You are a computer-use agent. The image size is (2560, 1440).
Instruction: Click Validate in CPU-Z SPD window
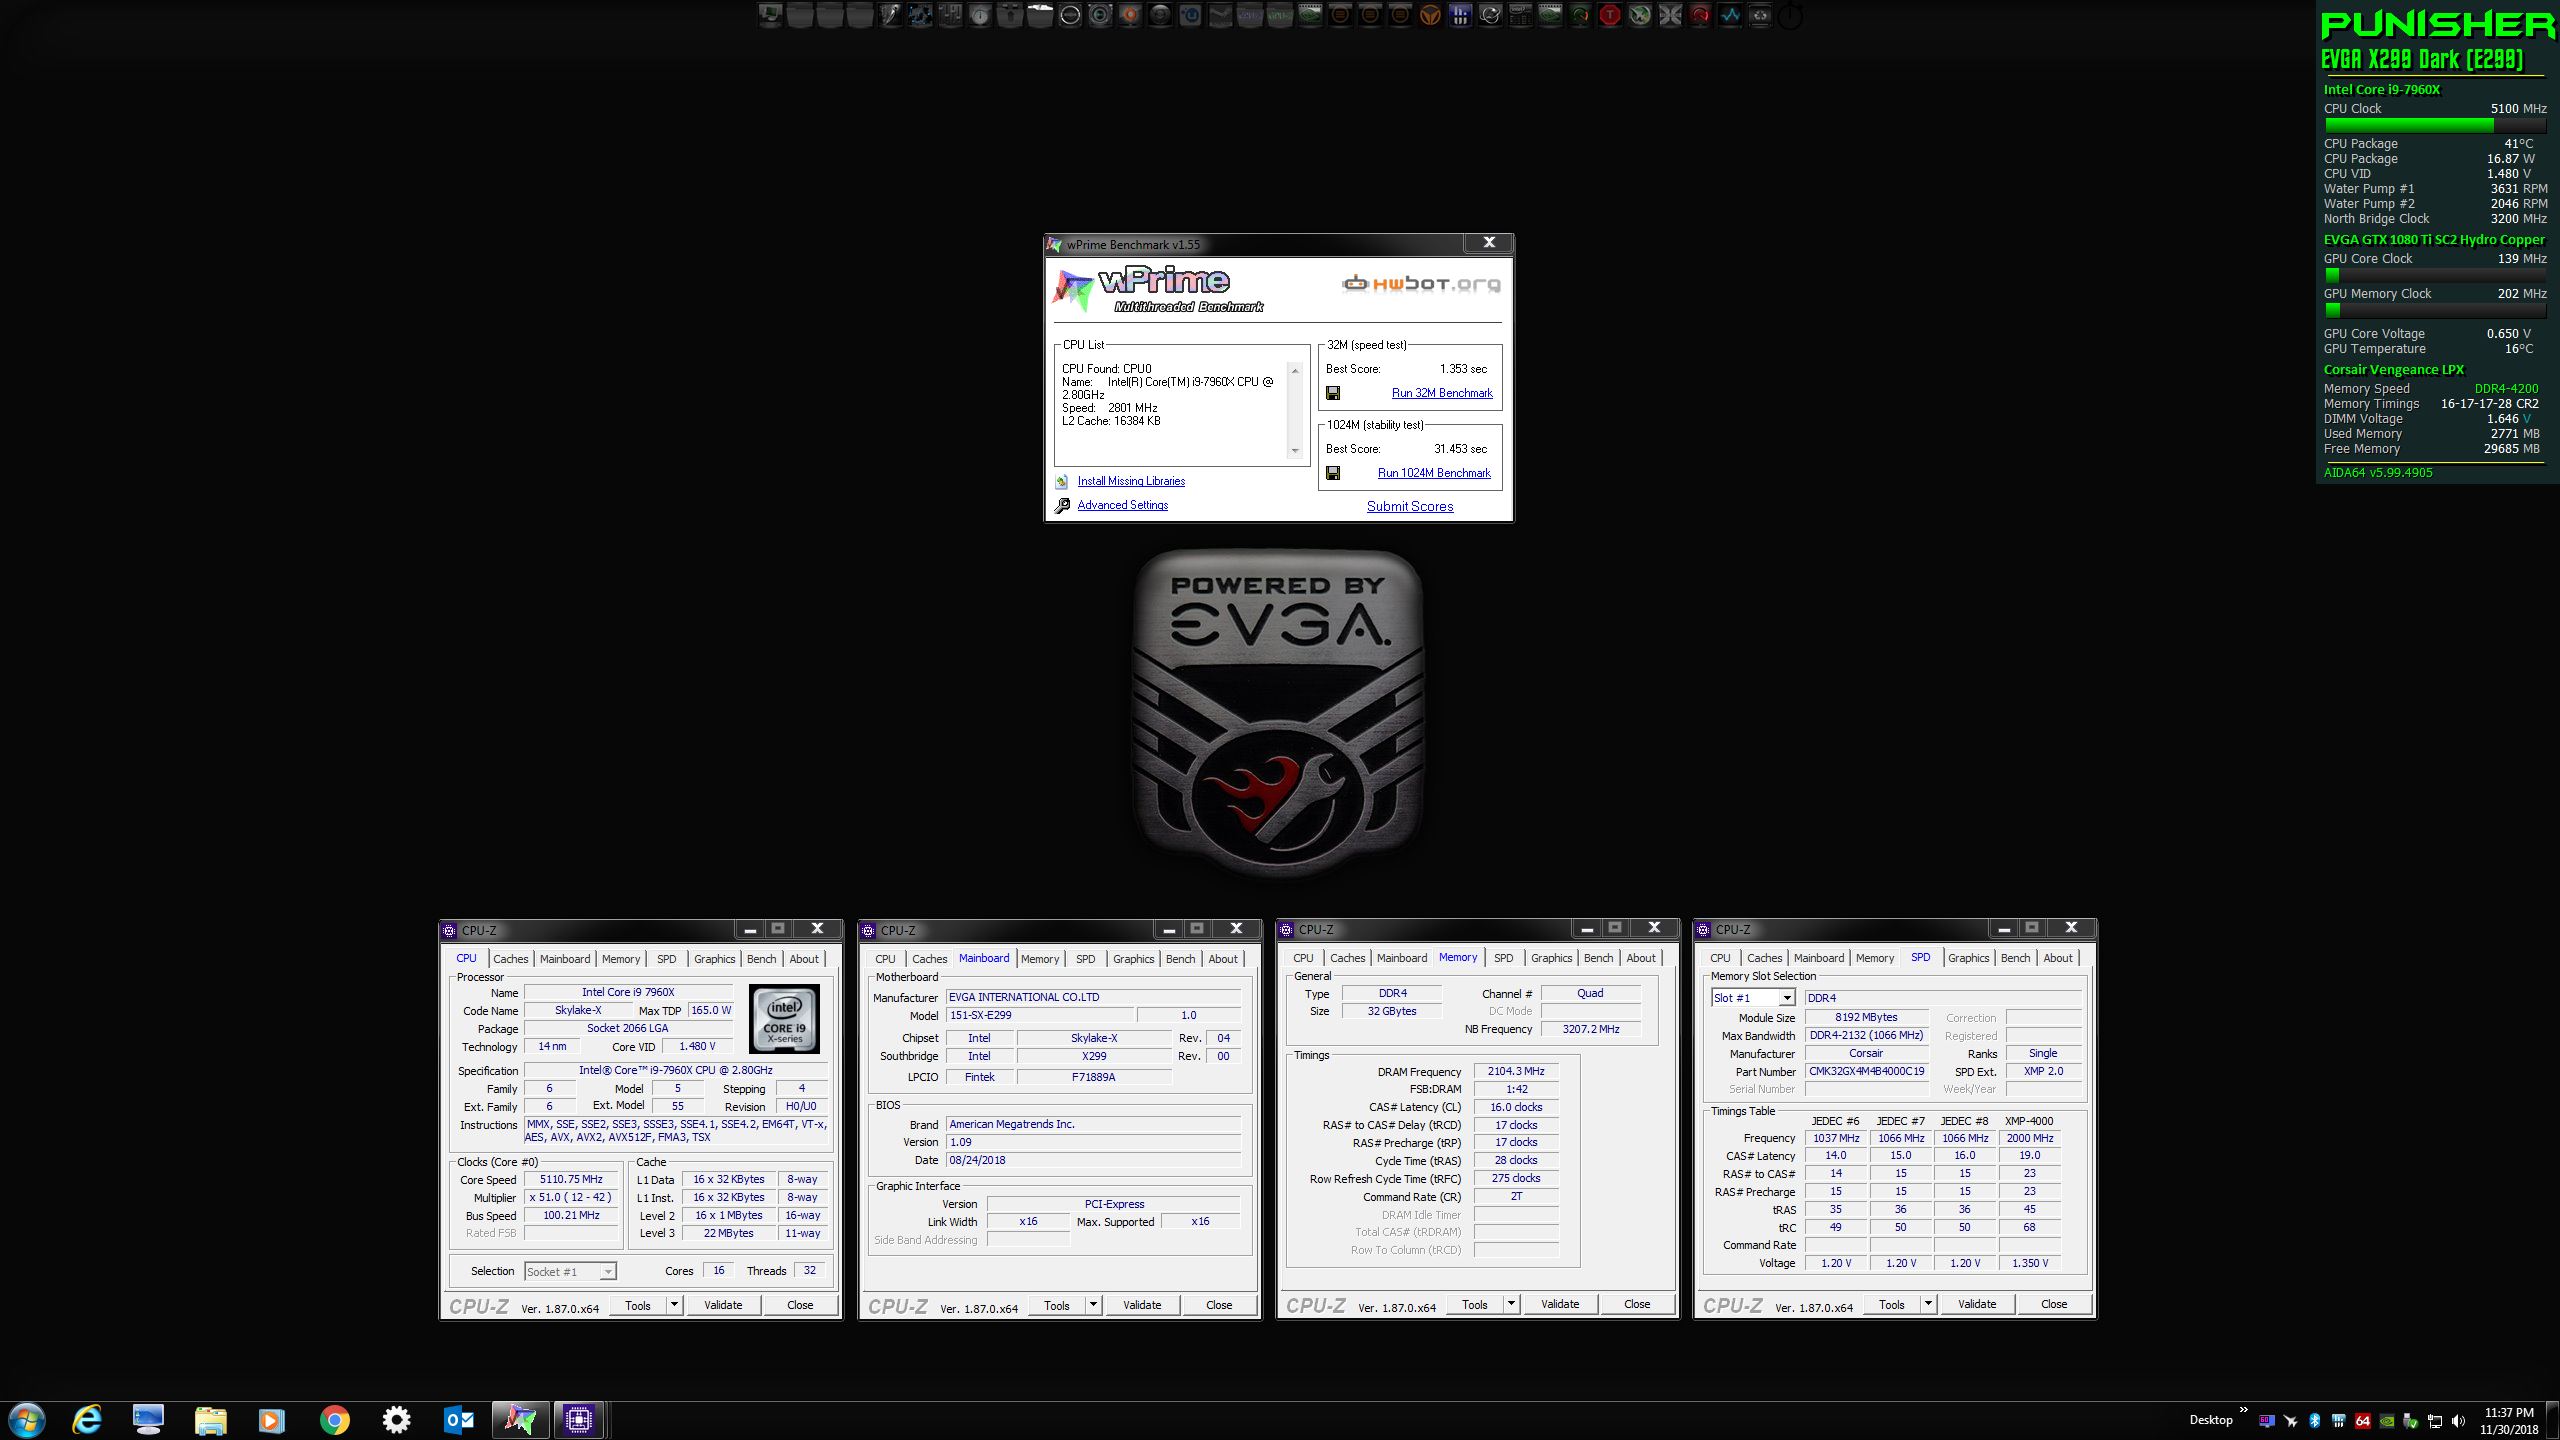(1977, 1303)
